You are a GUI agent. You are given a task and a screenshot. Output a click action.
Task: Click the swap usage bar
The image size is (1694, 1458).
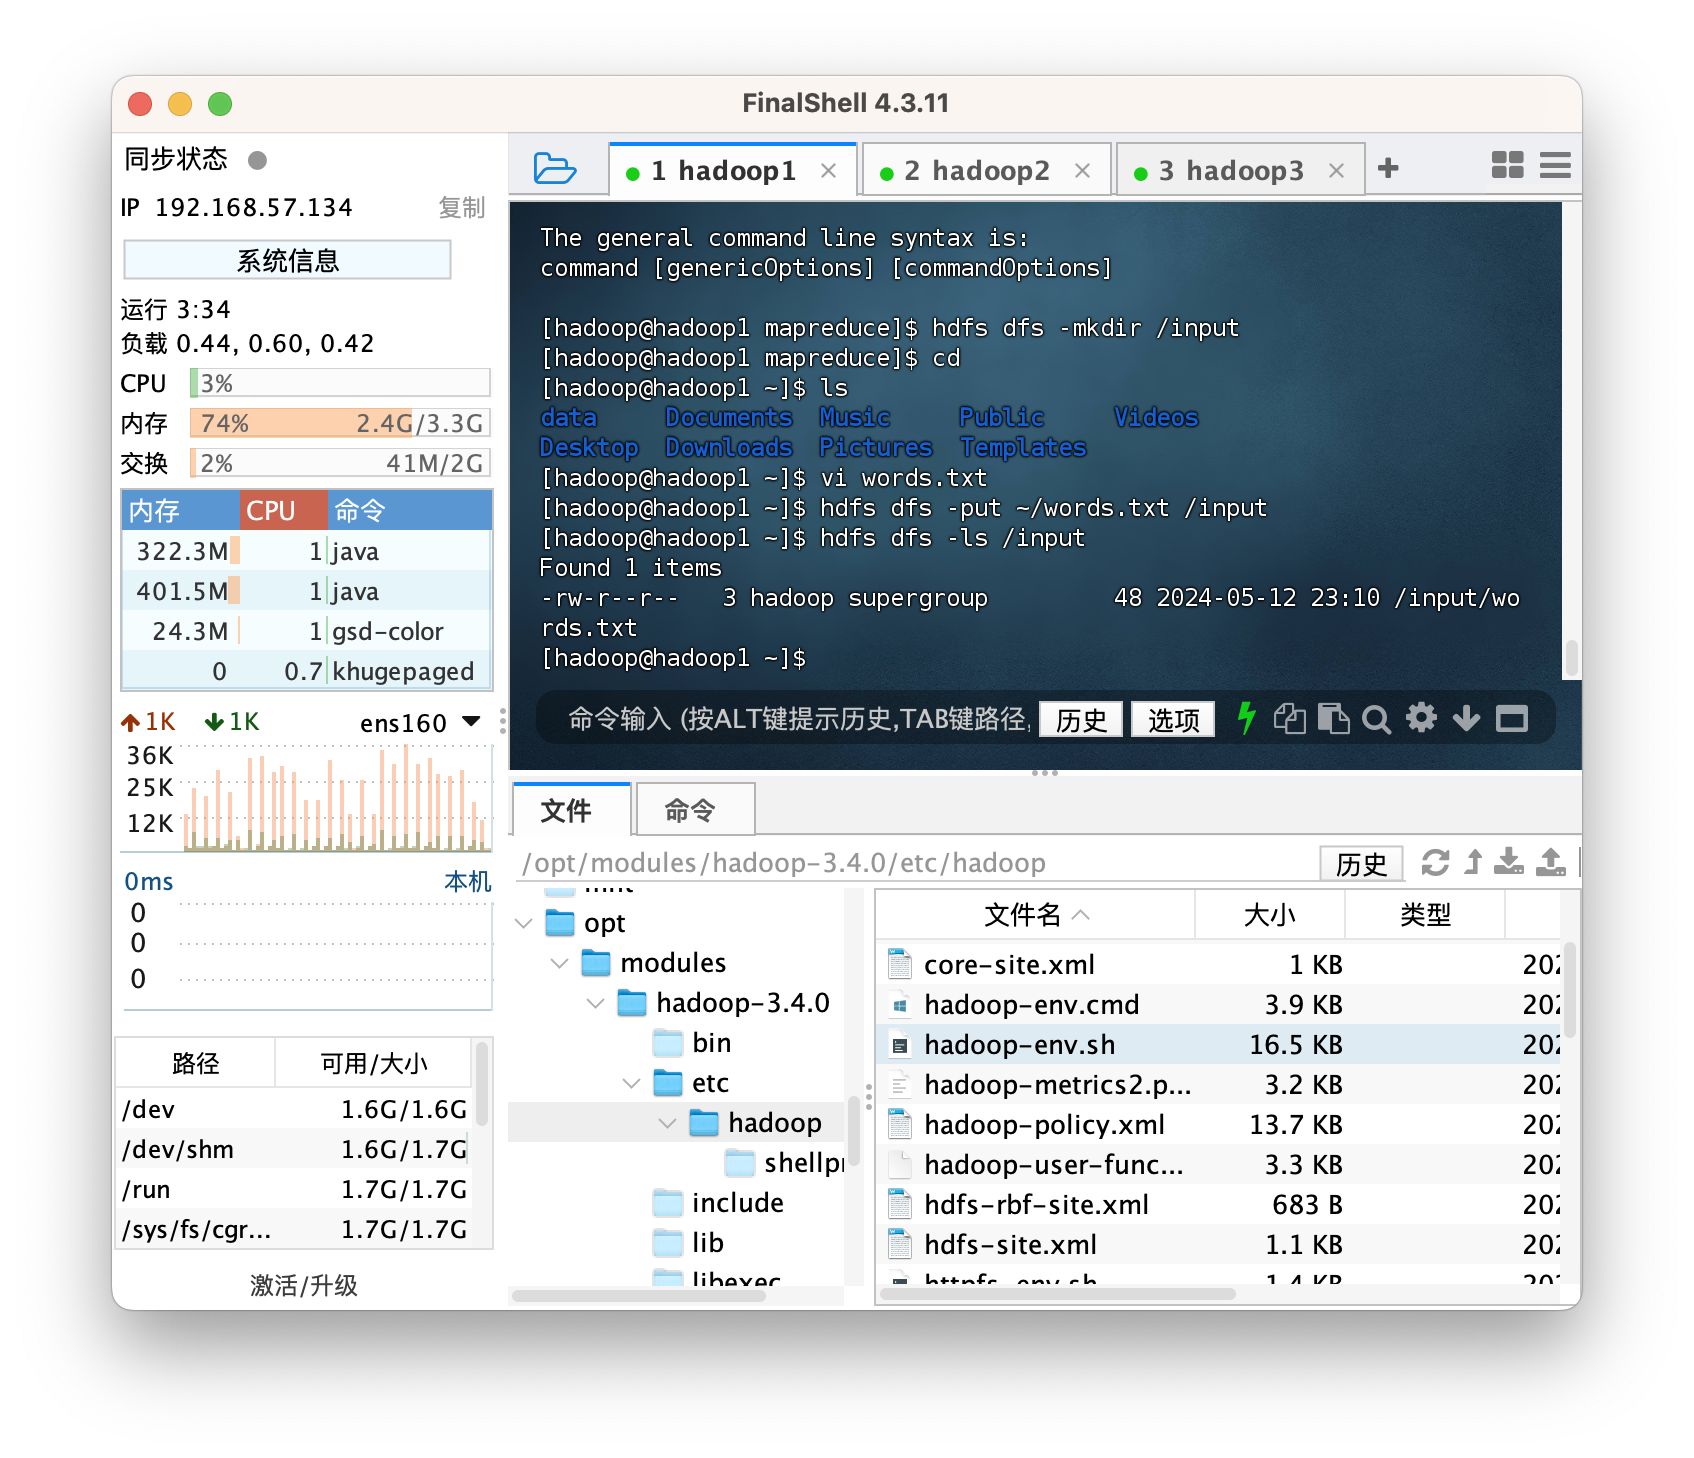point(340,463)
